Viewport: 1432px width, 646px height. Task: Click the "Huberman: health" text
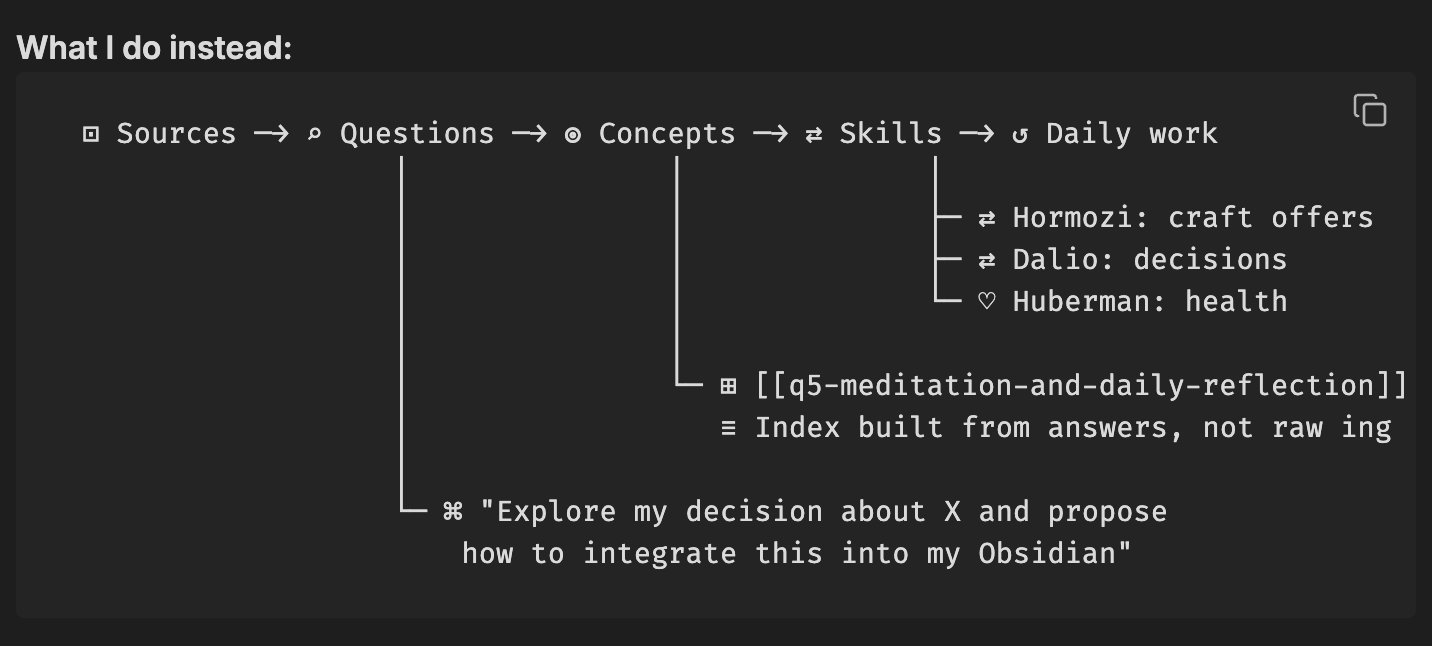tap(1149, 302)
